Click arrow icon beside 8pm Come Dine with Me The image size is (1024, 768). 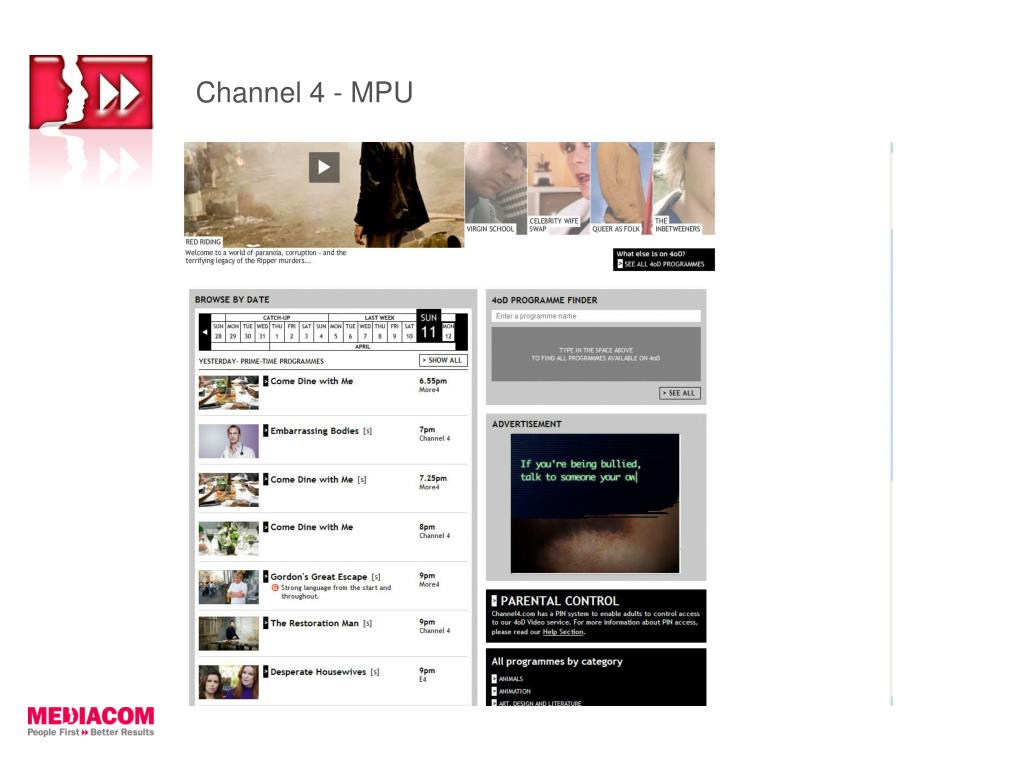tap(266, 527)
